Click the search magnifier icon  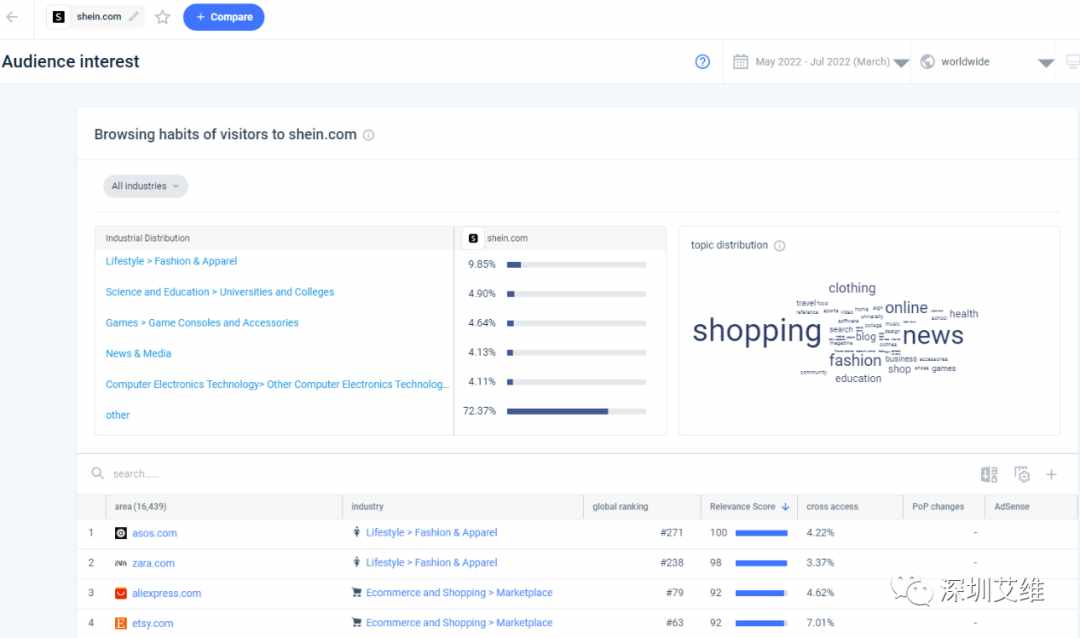tap(98, 473)
